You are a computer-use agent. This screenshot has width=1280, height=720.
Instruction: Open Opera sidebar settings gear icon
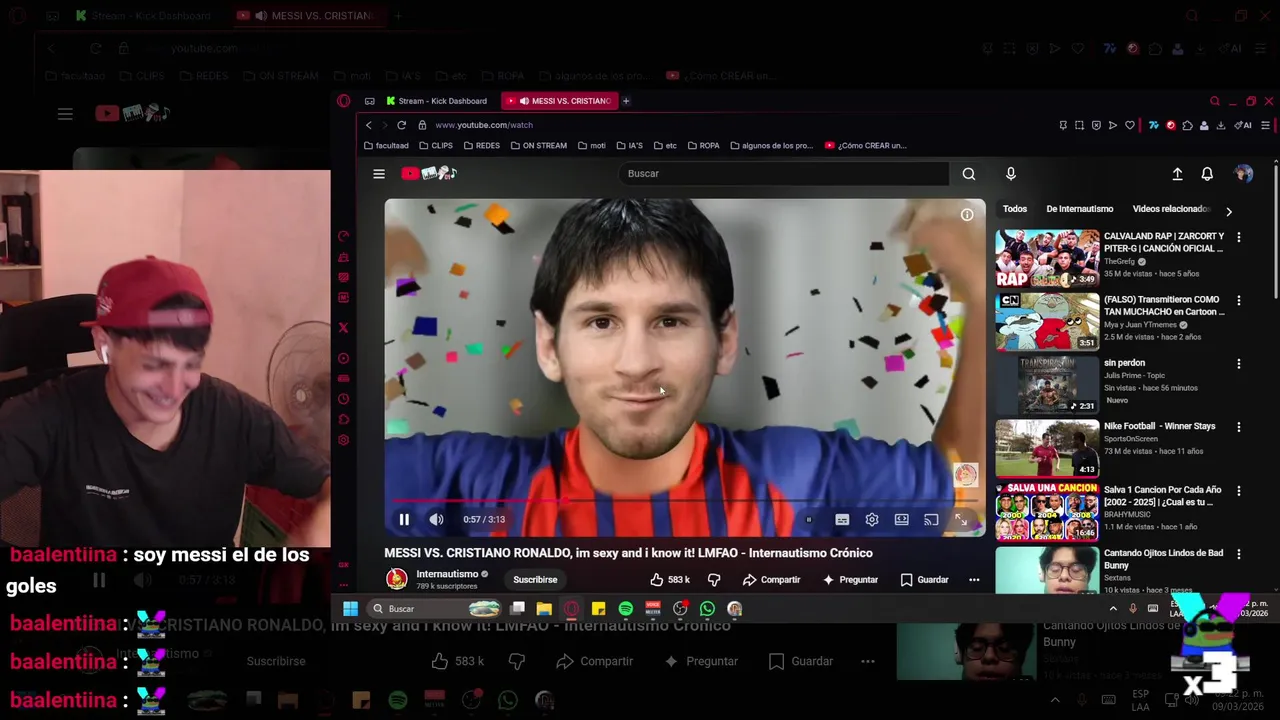343,440
